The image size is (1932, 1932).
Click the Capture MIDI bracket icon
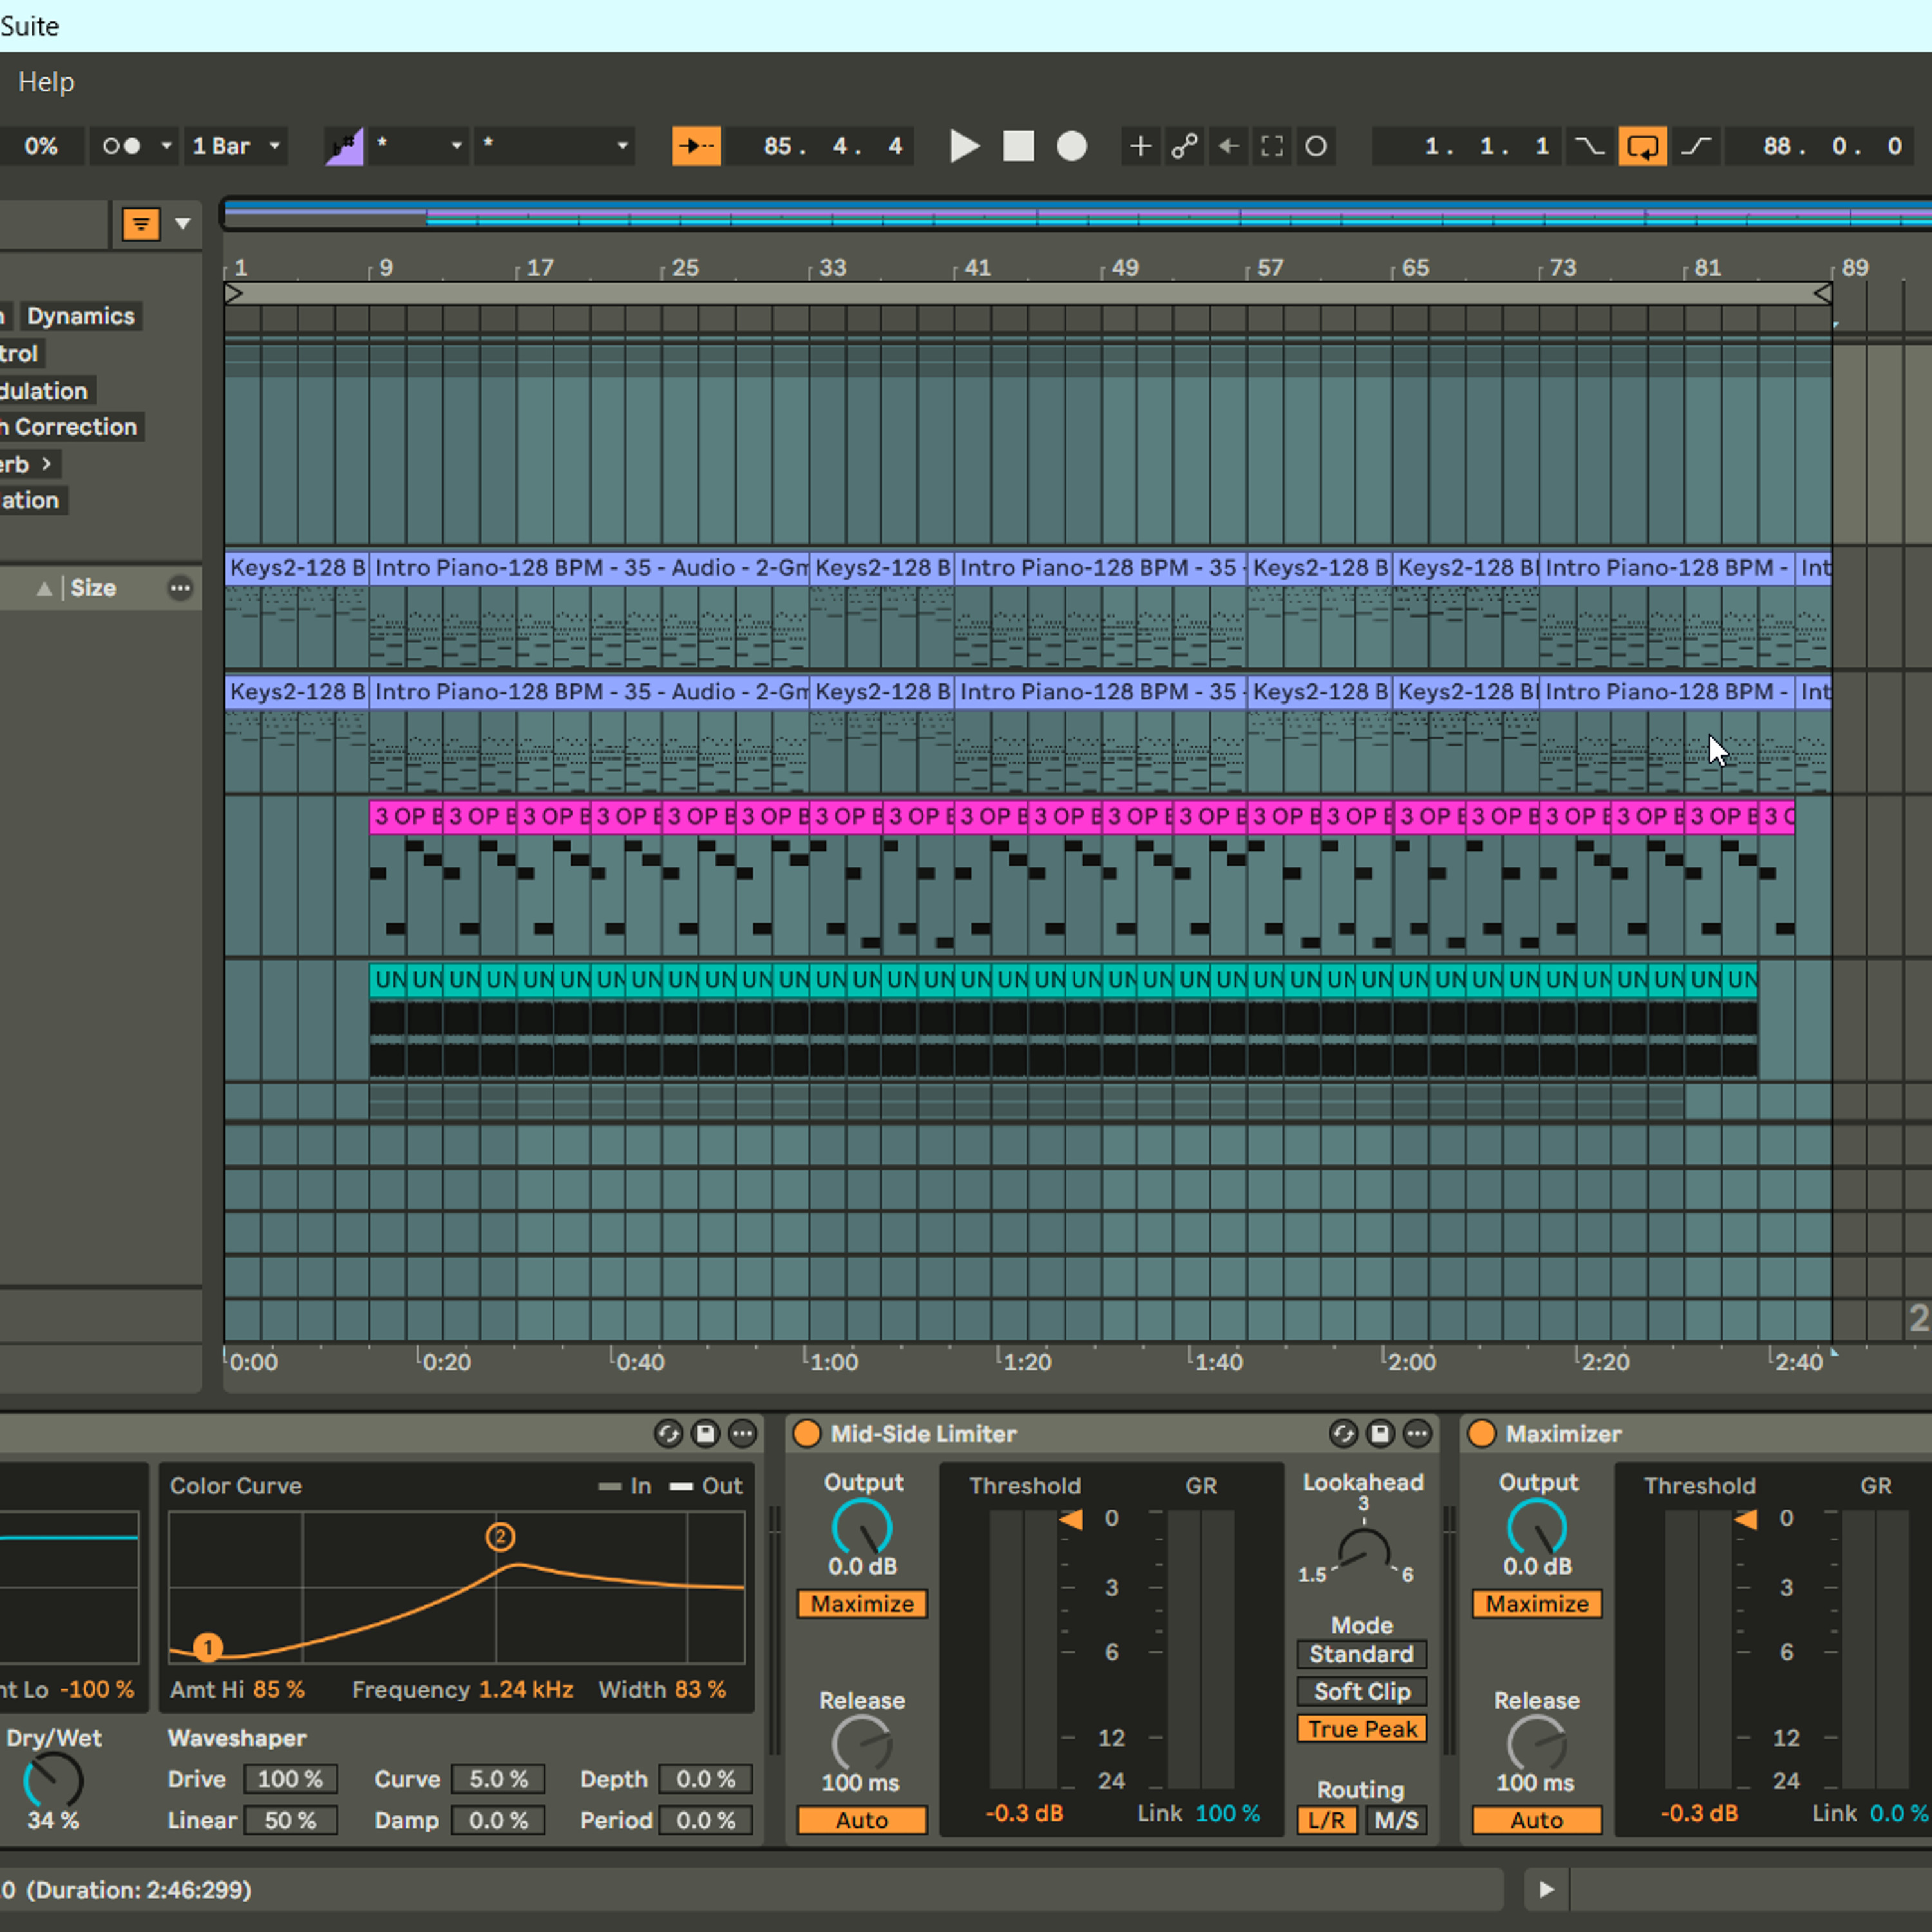[1272, 146]
